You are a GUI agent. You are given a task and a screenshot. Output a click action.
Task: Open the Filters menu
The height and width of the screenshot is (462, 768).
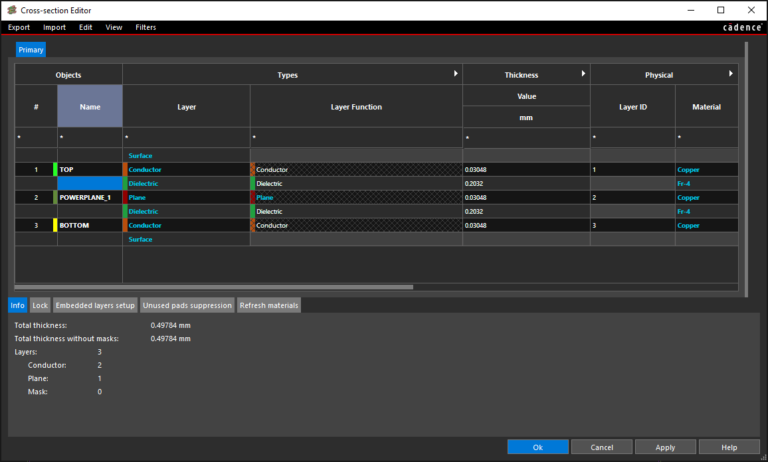click(x=146, y=27)
